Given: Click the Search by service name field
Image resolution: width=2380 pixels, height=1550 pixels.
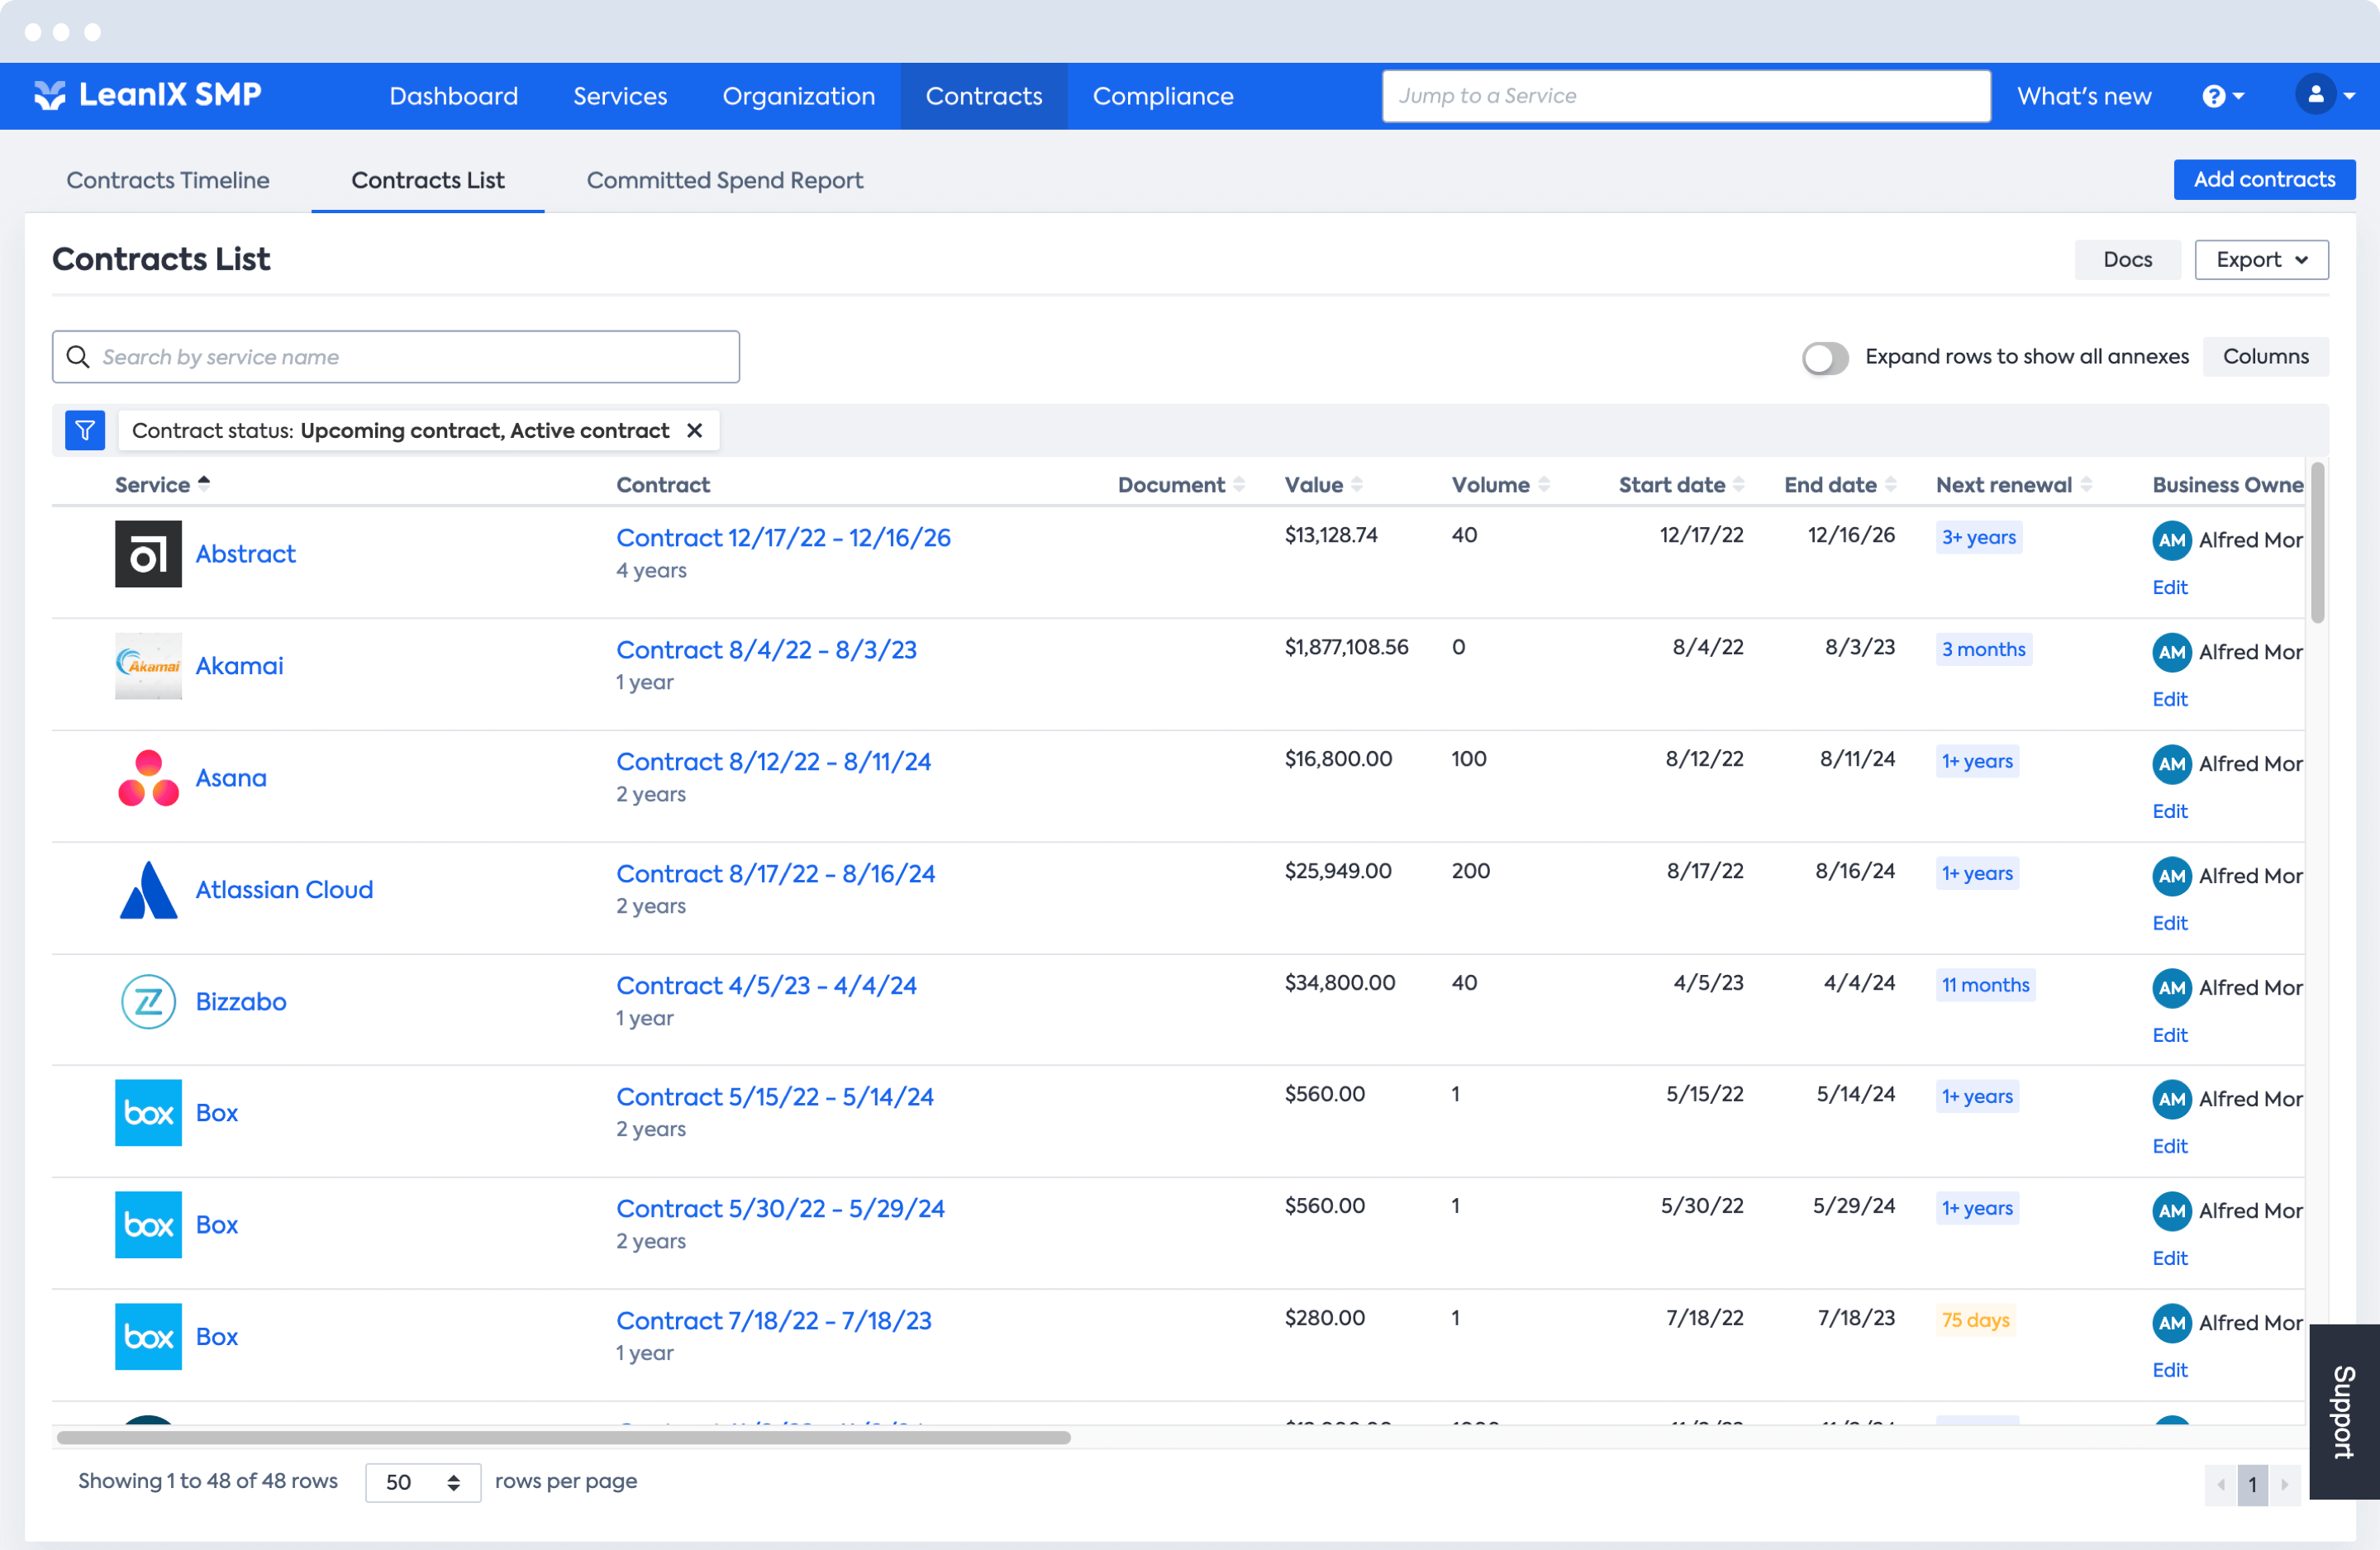Looking at the screenshot, I should click(x=396, y=357).
